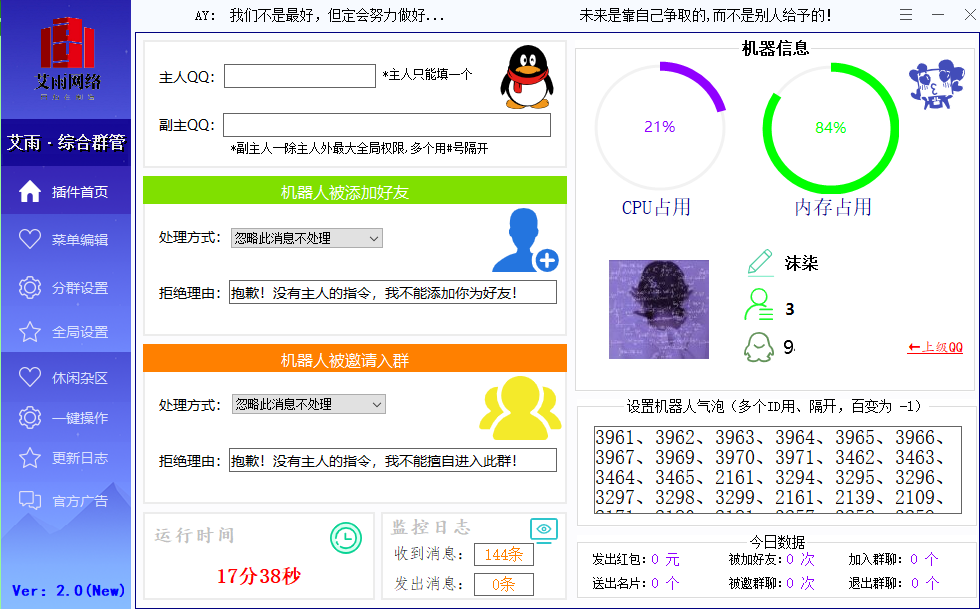Click the skull balloon icon in 机器信息

tap(935, 83)
